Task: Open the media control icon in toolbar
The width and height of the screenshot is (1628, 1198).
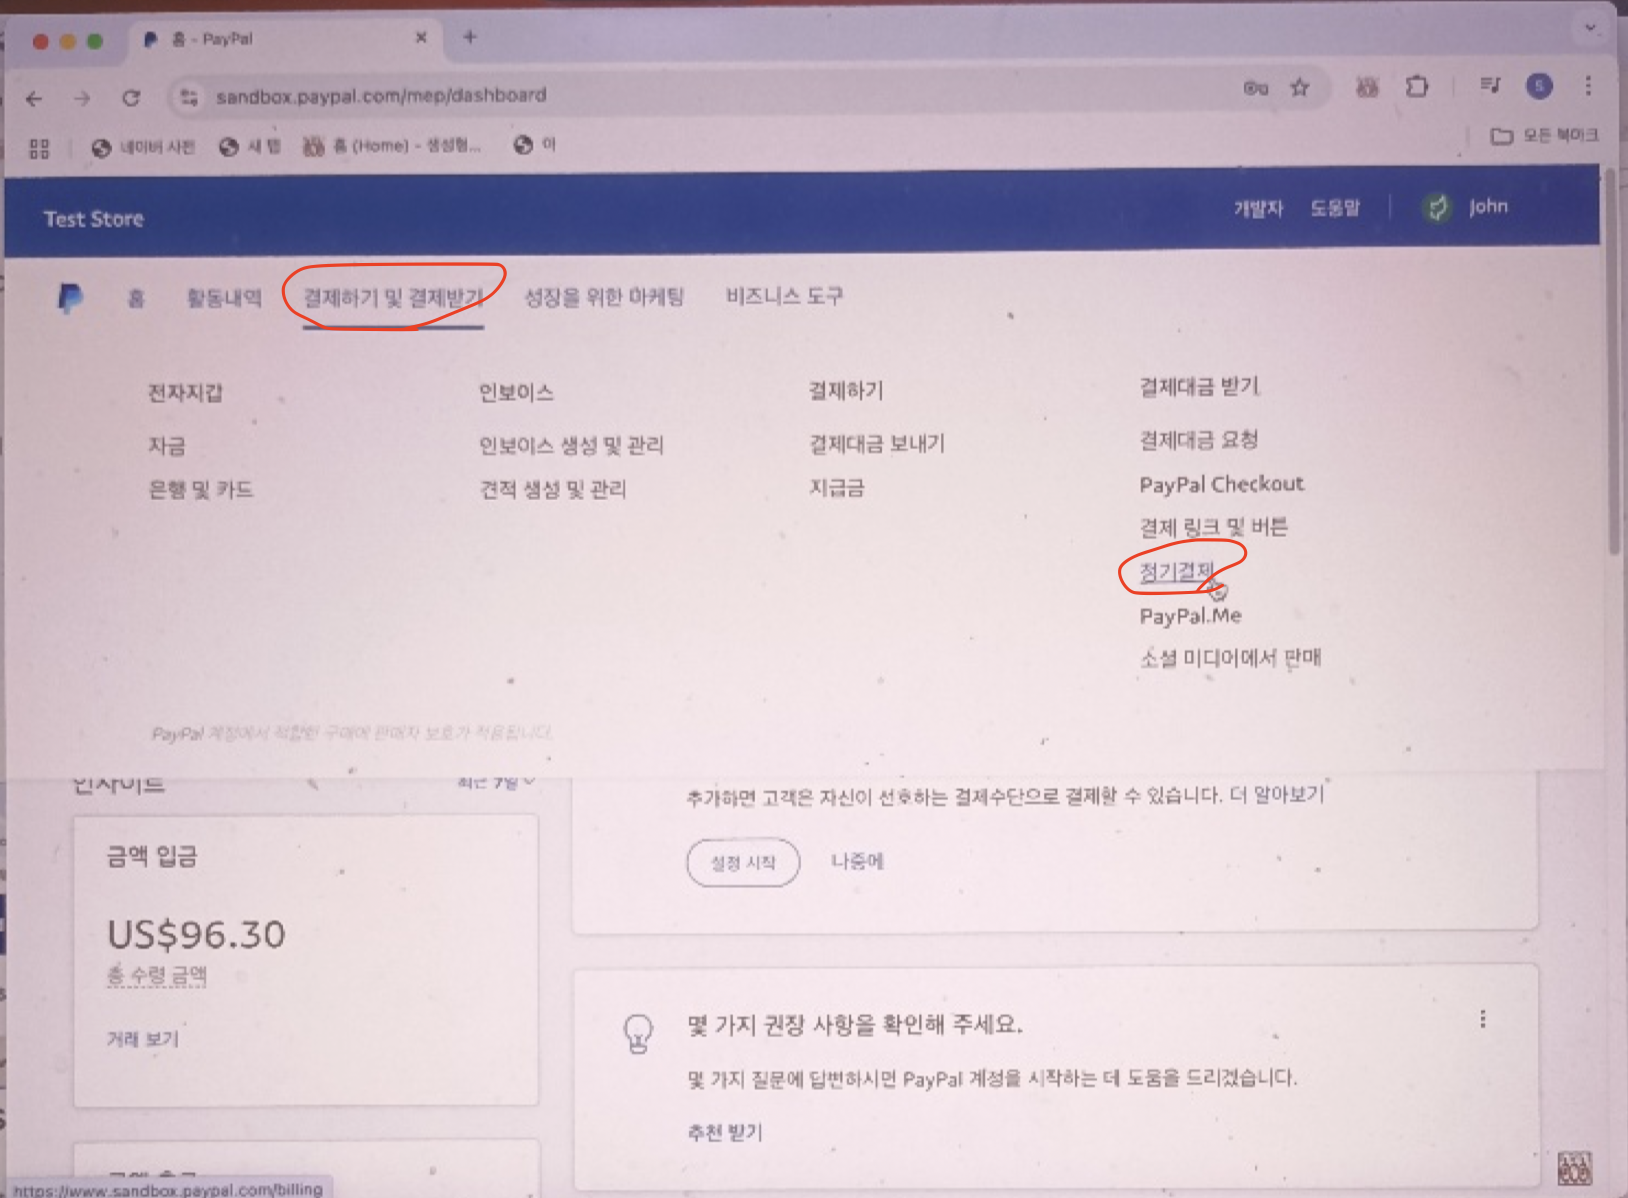Action: click(1490, 86)
